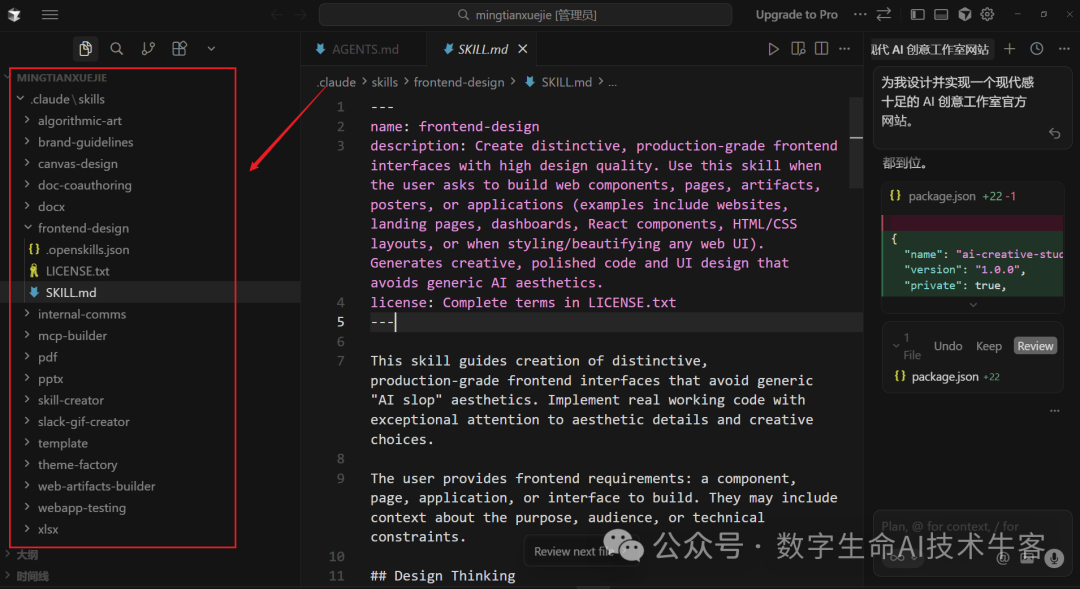Screen dimensions: 1080x589
Task: Open the hamburger application menu
Action: pos(50,14)
